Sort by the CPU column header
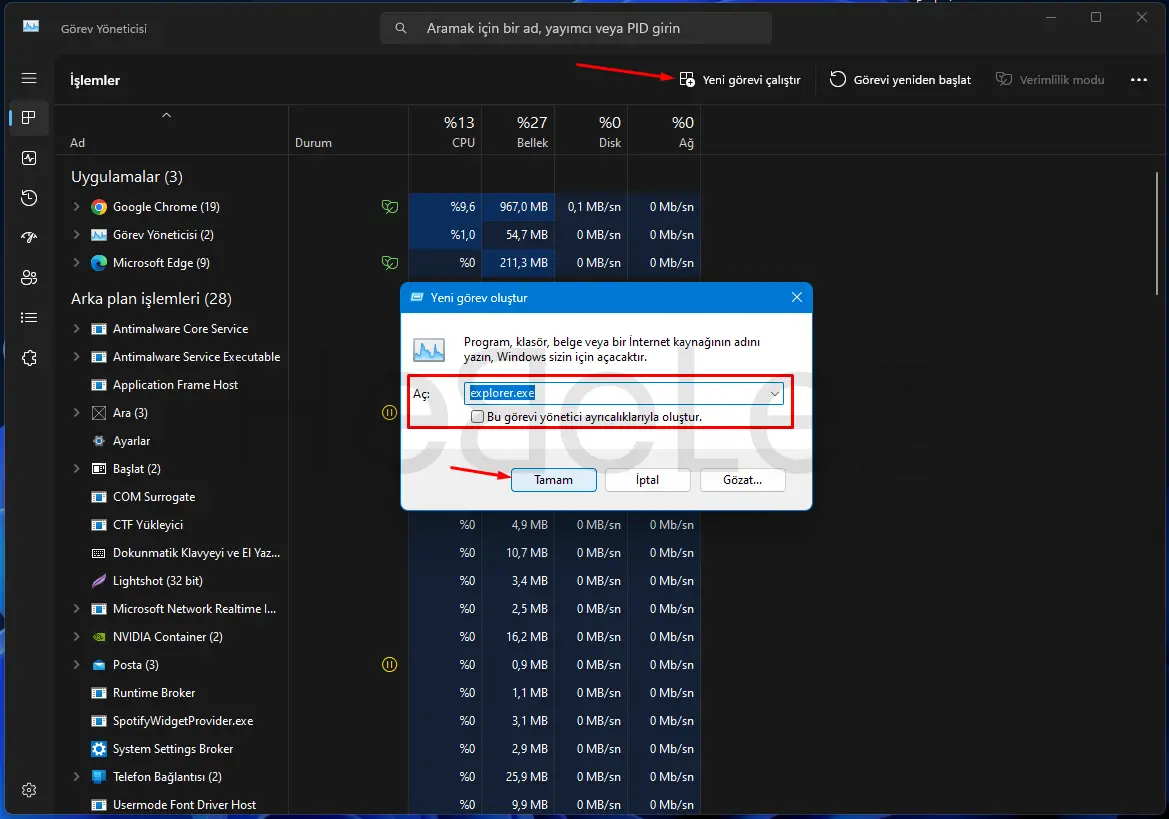Image resolution: width=1169 pixels, height=819 pixels. click(x=446, y=131)
